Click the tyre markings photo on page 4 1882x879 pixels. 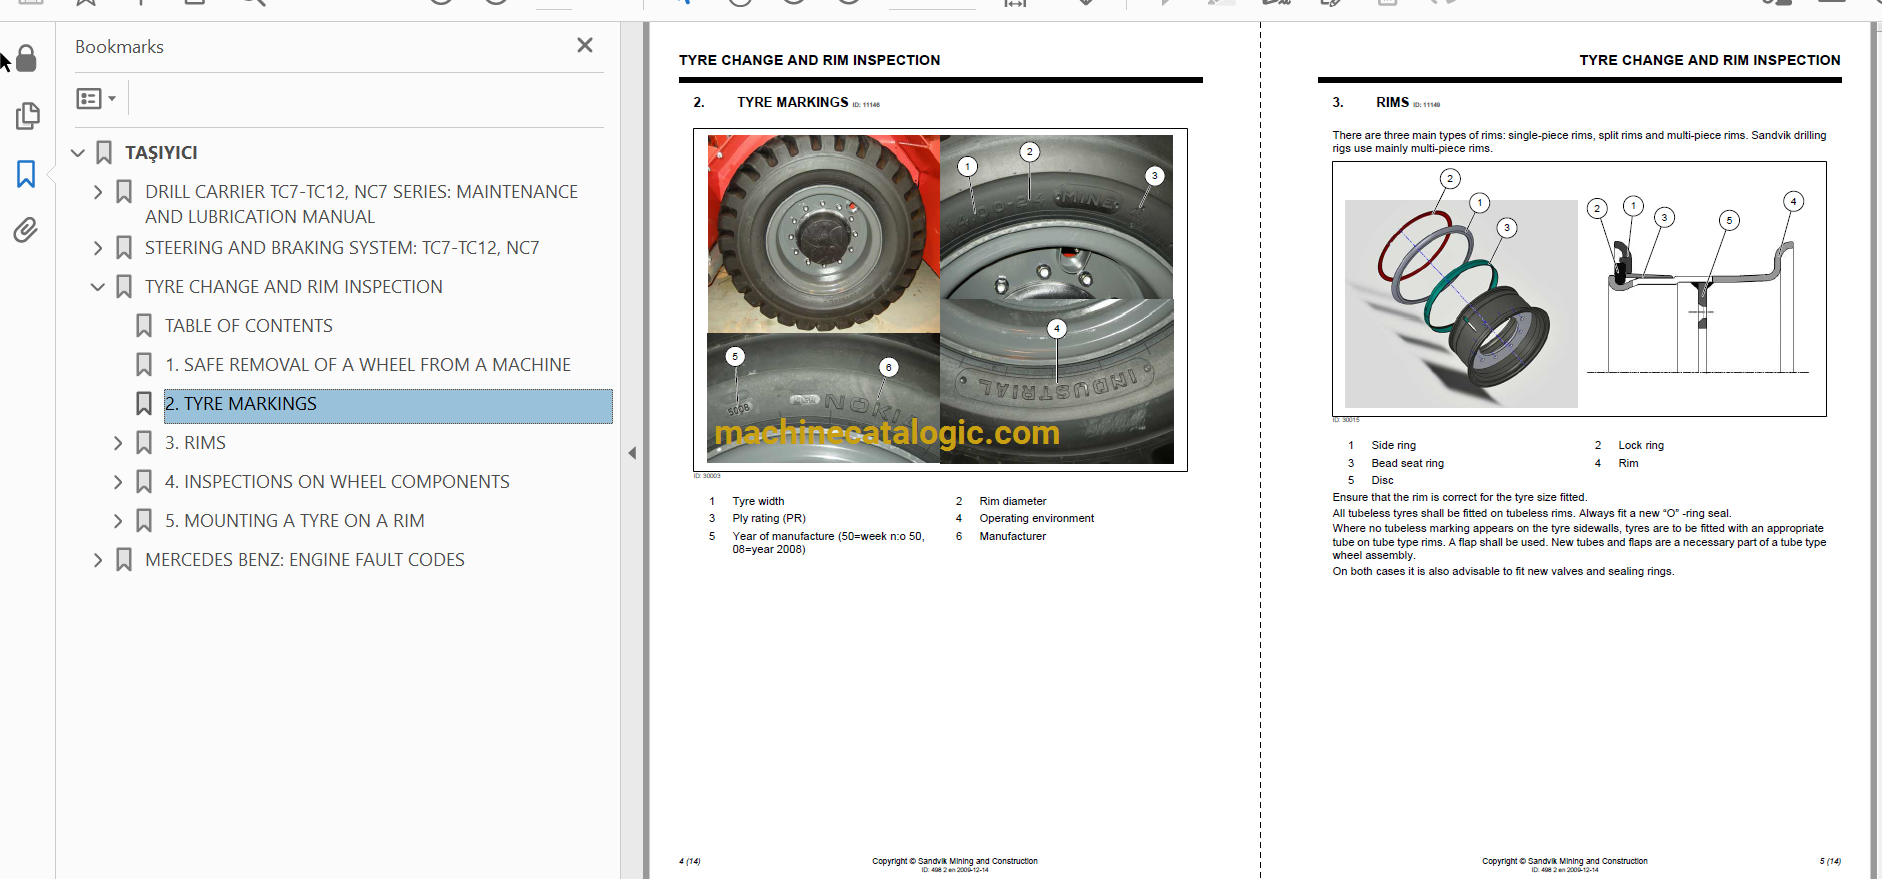pyautogui.click(x=940, y=299)
